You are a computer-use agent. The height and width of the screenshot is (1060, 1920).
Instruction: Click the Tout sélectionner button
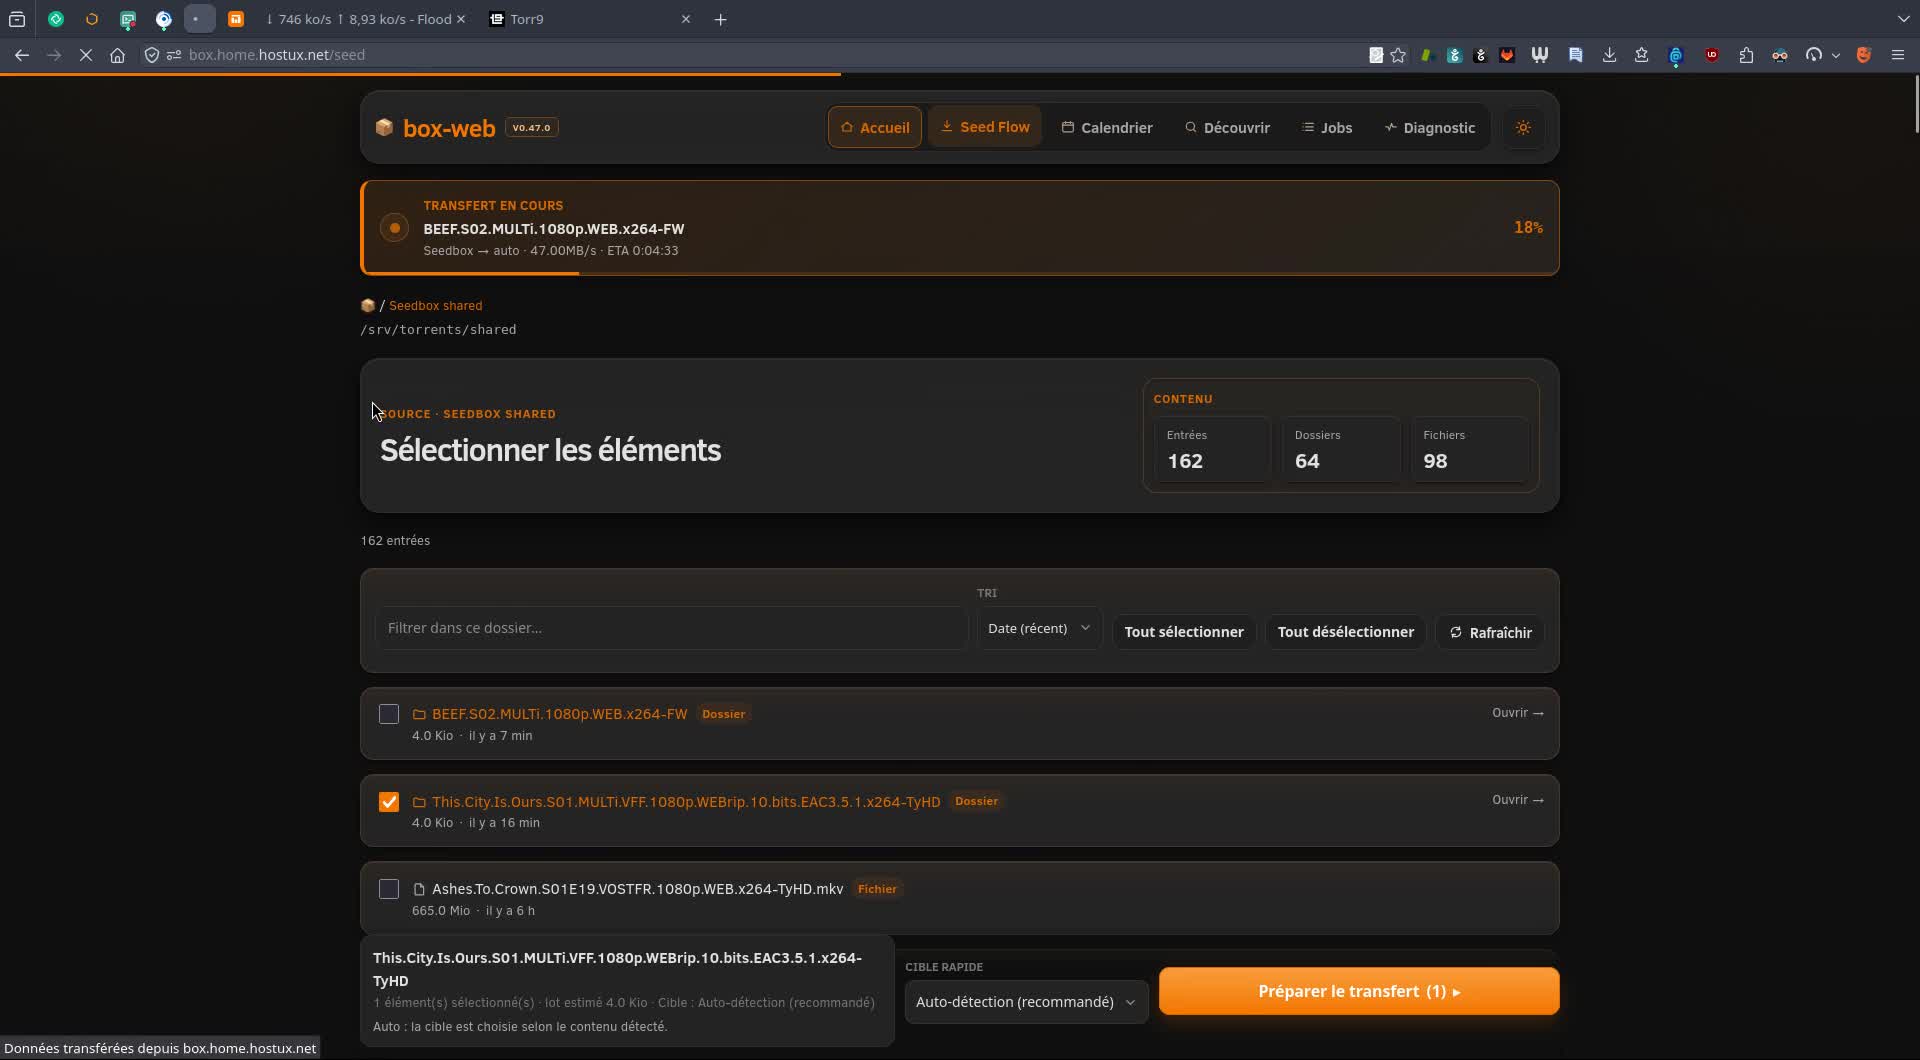click(x=1183, y=632)
